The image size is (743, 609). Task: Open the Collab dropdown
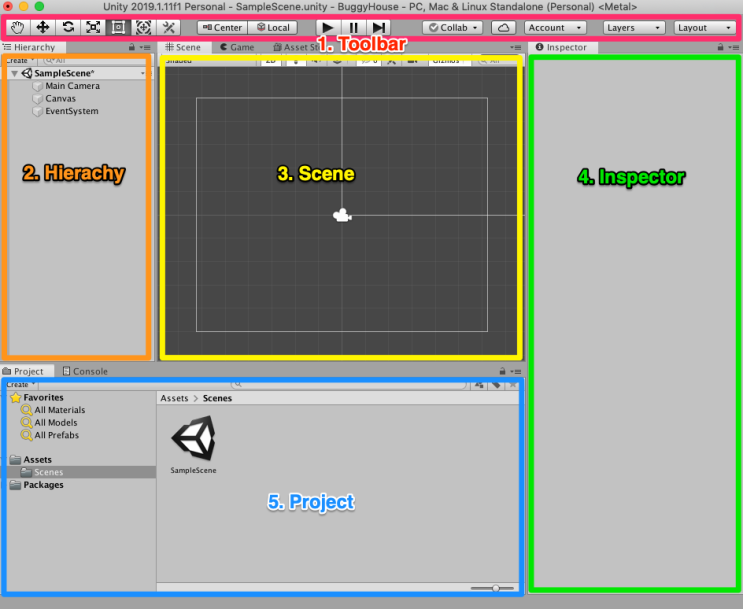point(453,28)
